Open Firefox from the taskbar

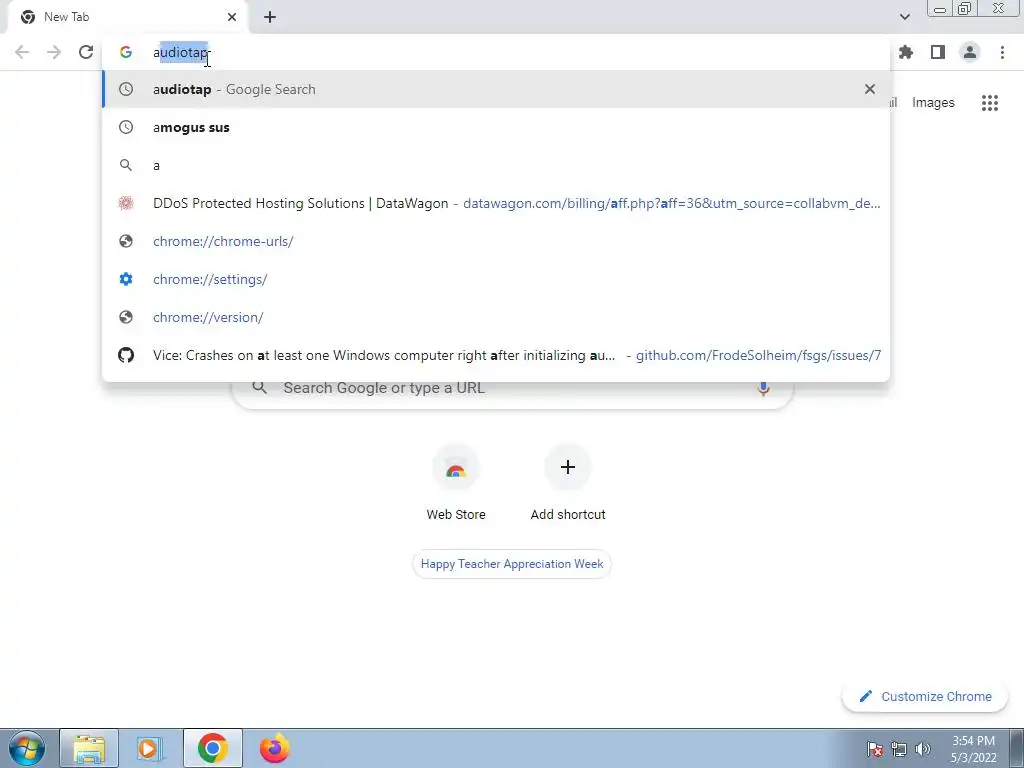coord(274,748)
